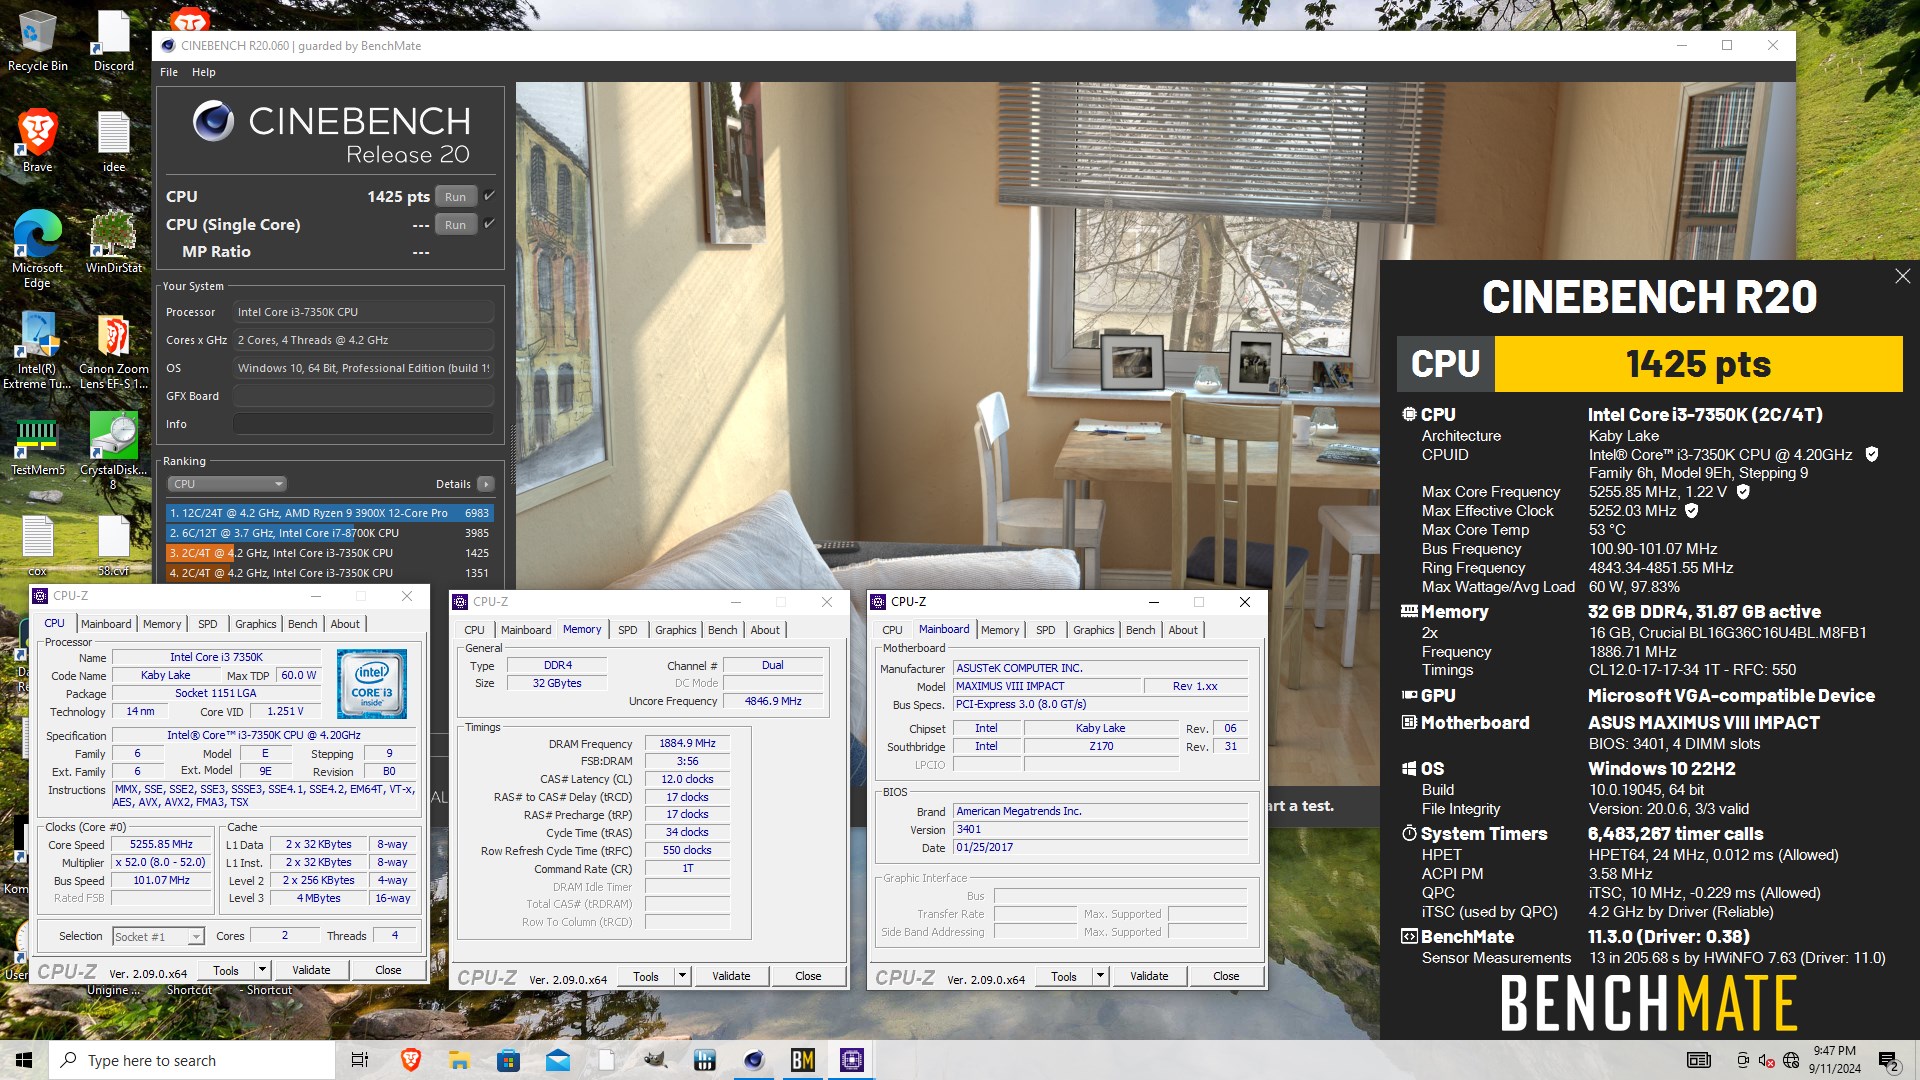Open TestMem5 desktop icon
The width and height of the screenshot is (1920, 1080).
point(37,444)
